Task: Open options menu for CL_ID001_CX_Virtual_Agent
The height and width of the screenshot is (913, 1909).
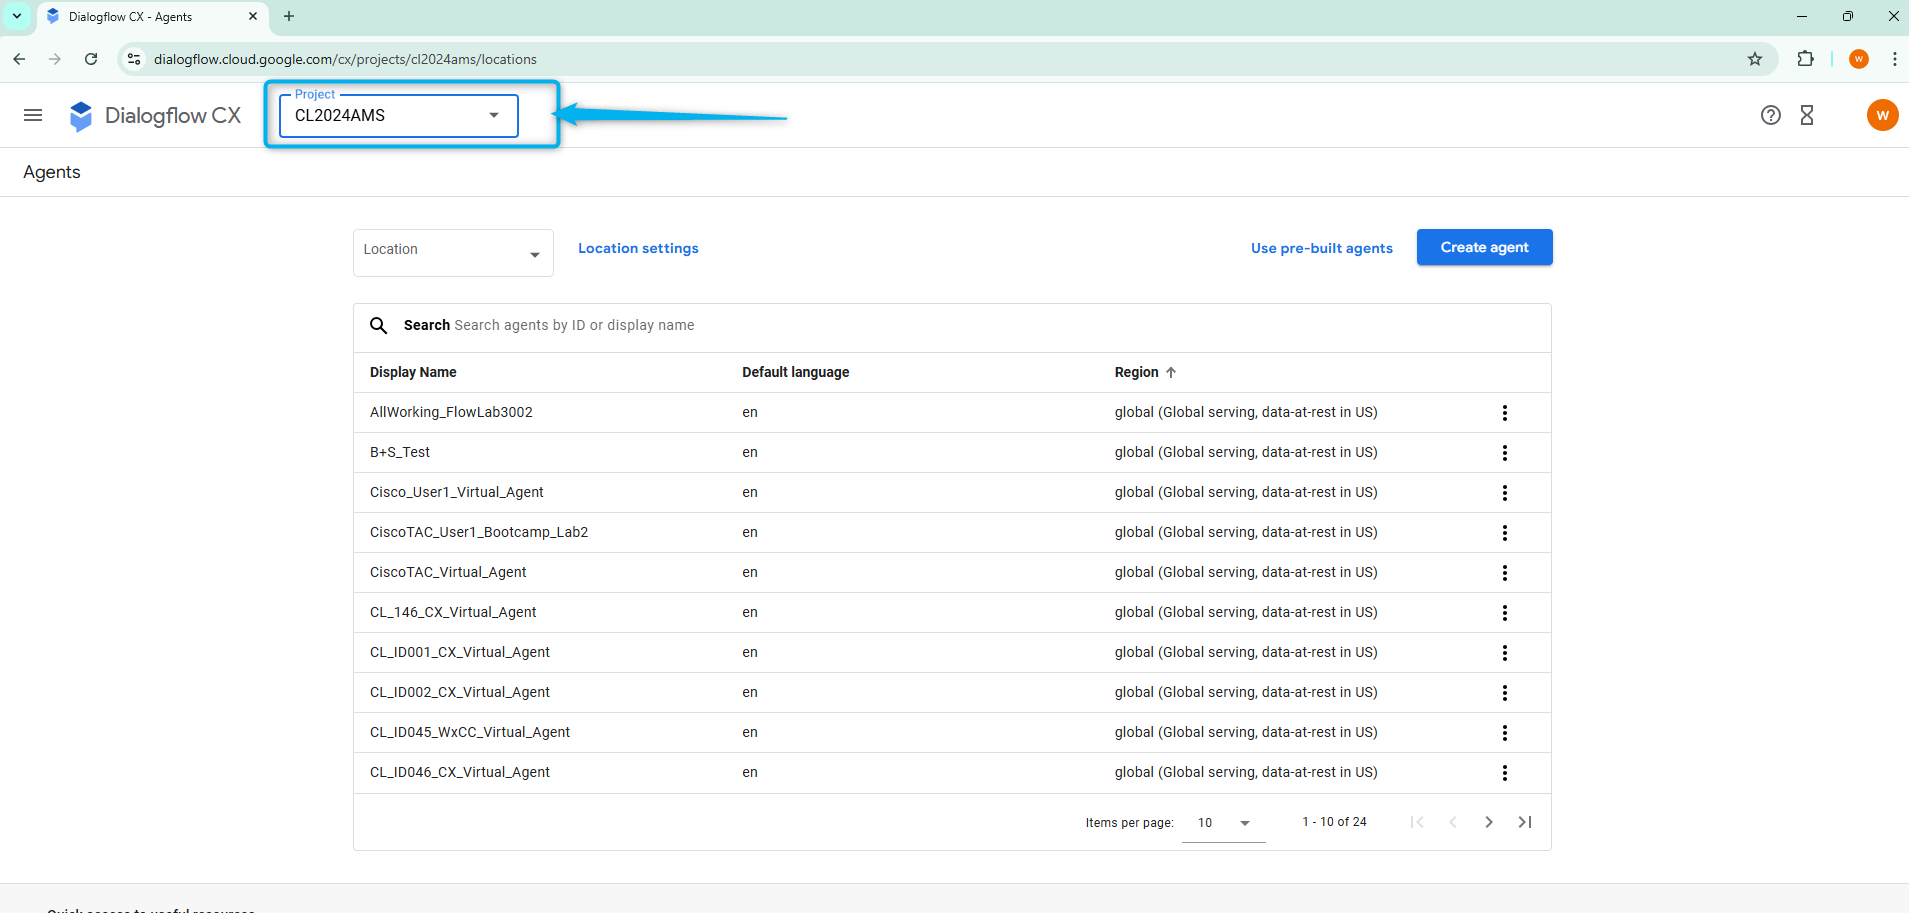Action: pyautogui.click(x=1504, y=653)
